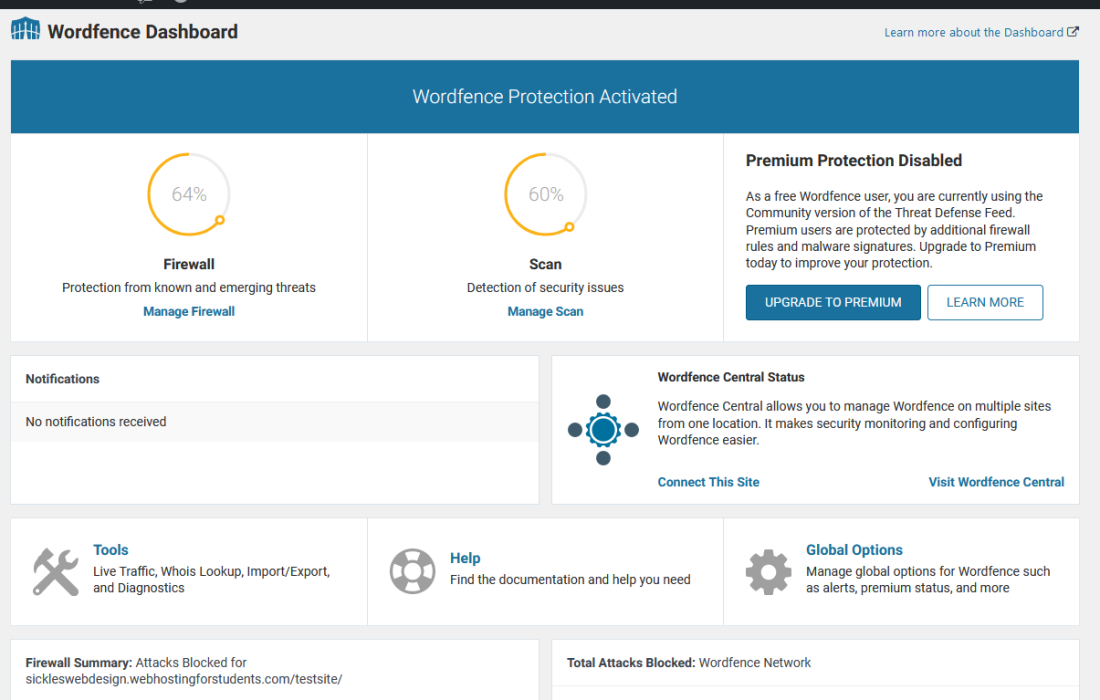Open Visit Wordfence Central link

pyautogui.click(x=996, y=482)
